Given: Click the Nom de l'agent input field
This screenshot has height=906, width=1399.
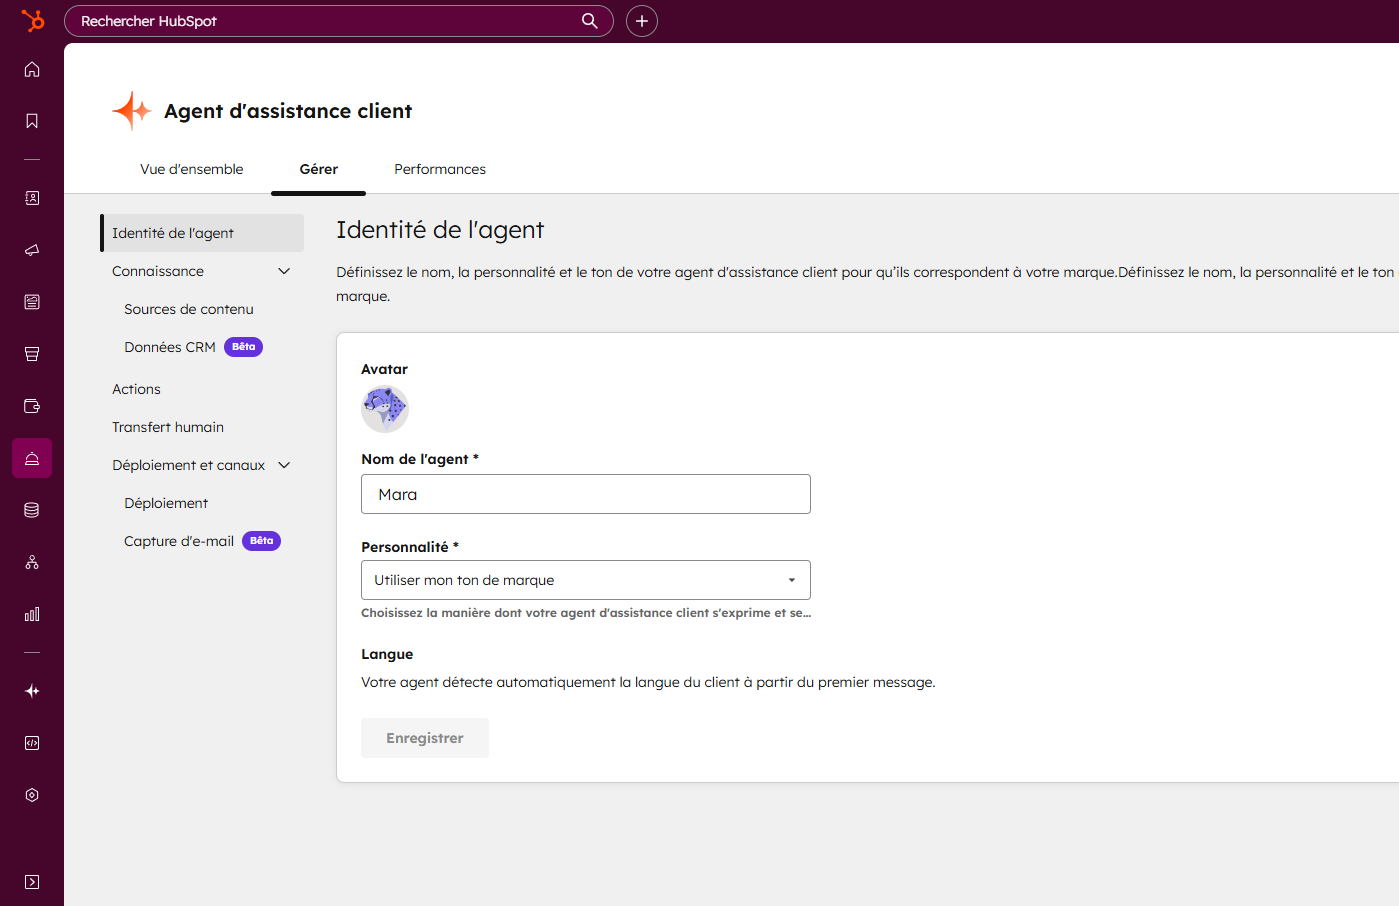Looking at the screenshot, I should point(585,494).
